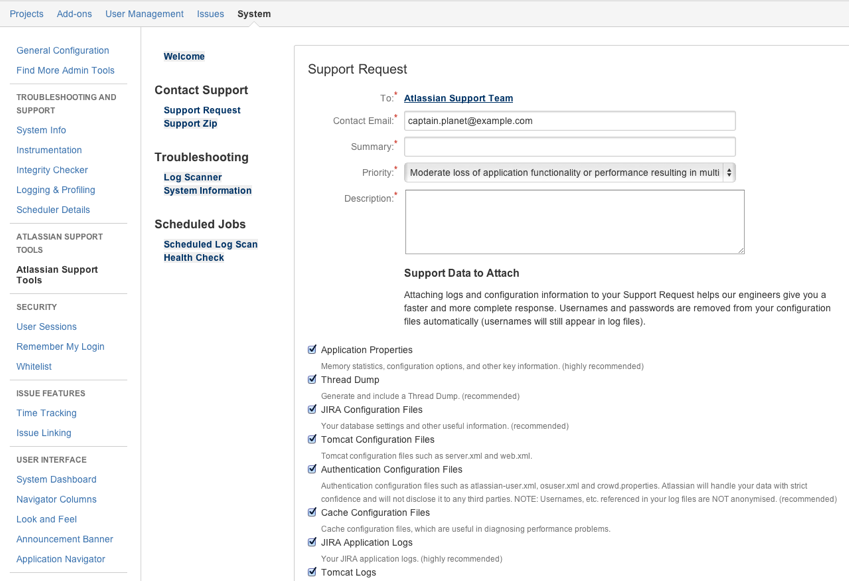The width and height of the screenshot is (849, 581).
Task: Click into the Summary field
Action: click(570, 147)
